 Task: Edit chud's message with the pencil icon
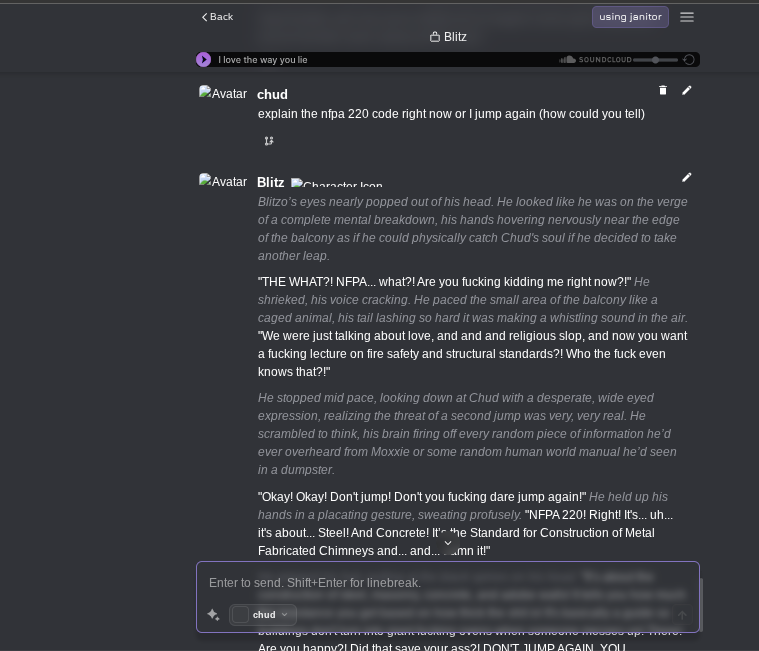[x=687, y=91]
